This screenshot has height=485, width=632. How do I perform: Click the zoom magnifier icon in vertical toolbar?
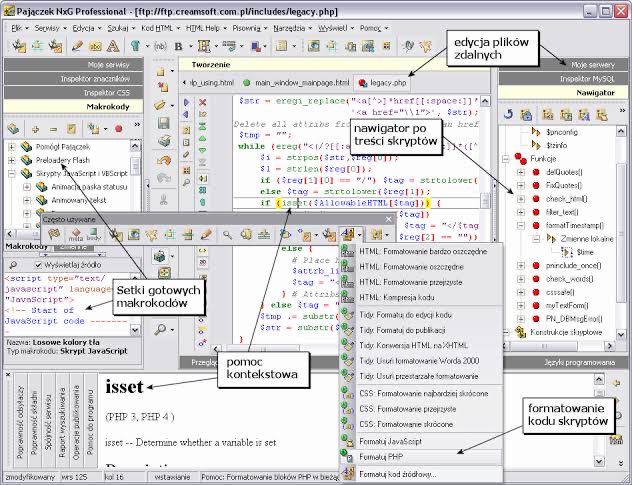(160, 329)
